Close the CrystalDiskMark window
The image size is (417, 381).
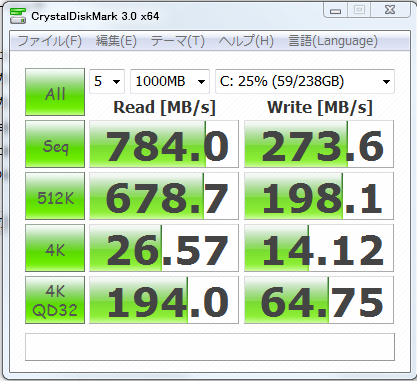point(390,10)
